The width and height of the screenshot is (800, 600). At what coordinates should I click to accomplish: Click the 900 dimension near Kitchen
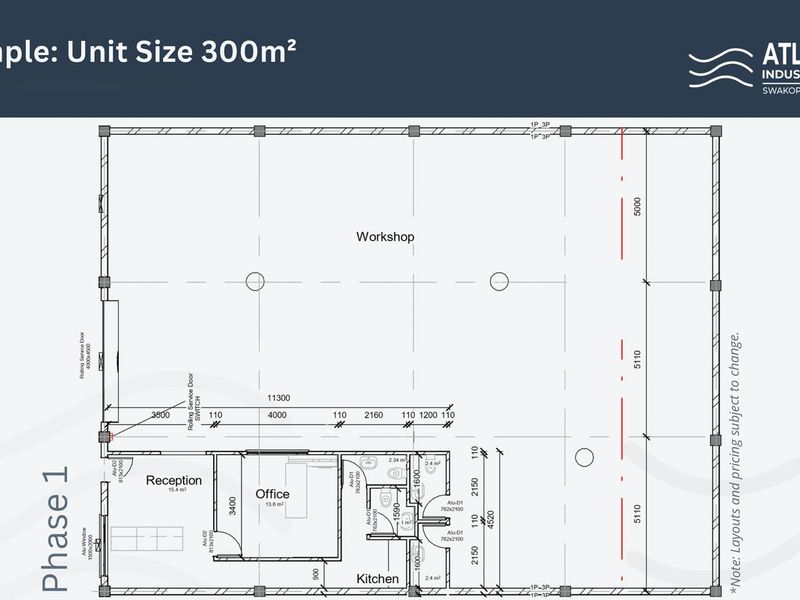click(316, 574)
